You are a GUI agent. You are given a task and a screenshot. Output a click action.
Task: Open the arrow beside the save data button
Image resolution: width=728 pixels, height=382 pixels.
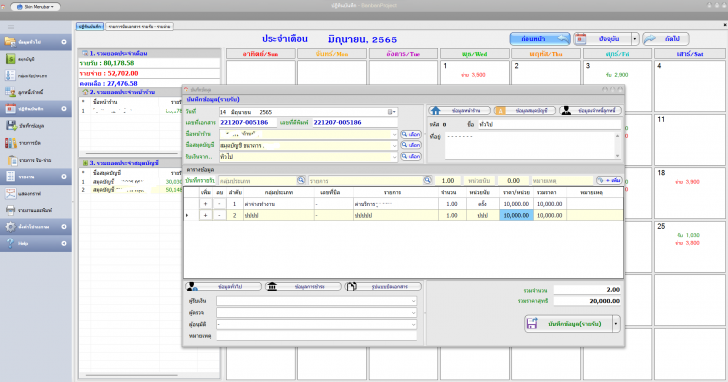(x=616, y=324)
